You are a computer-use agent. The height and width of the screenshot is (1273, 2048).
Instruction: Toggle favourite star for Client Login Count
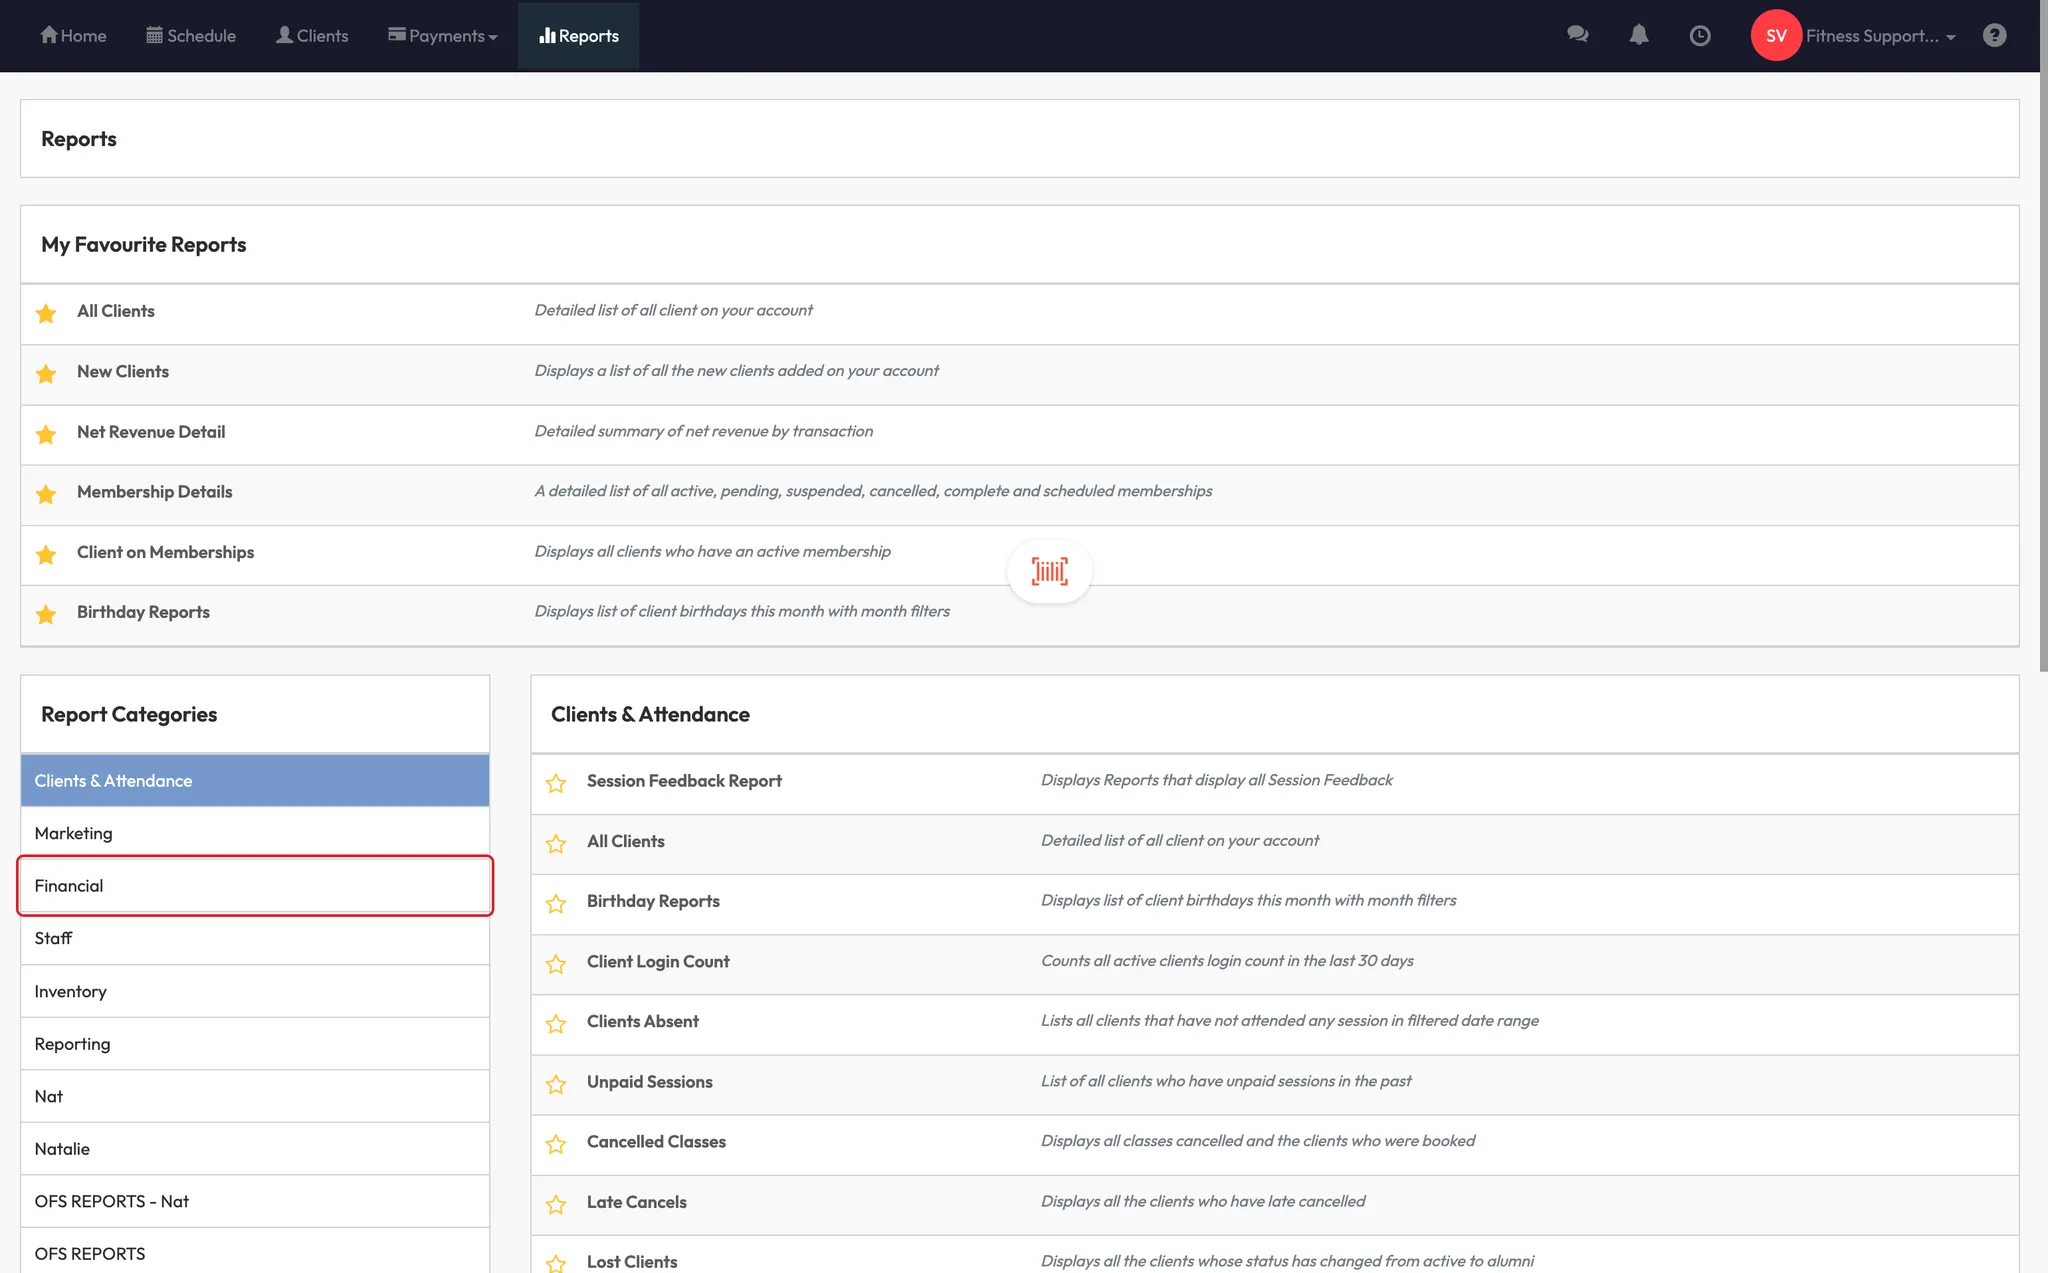pos(556,964)
